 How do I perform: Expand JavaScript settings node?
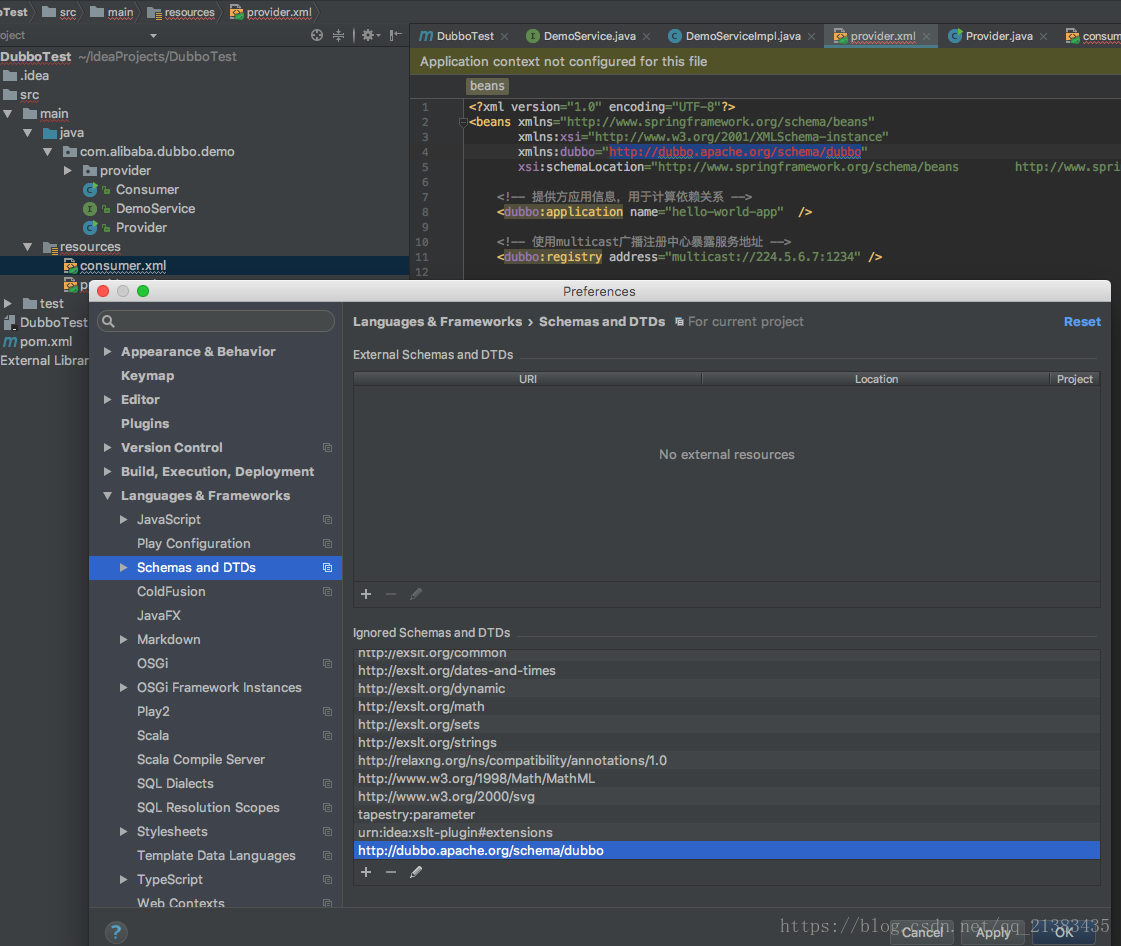pyautogui.click(x=124, y=520)
